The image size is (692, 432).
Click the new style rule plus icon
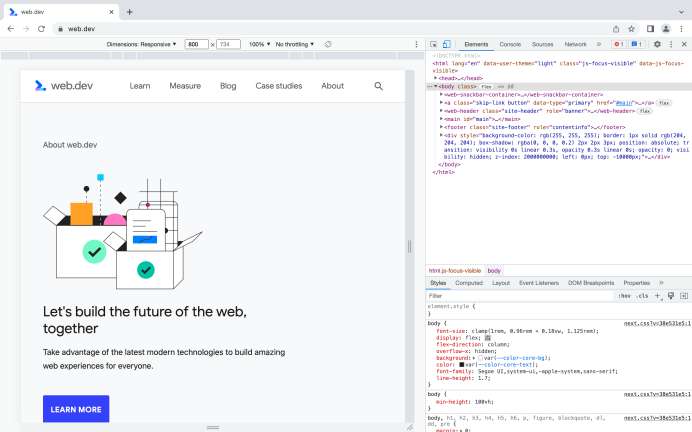coord(657,296)
